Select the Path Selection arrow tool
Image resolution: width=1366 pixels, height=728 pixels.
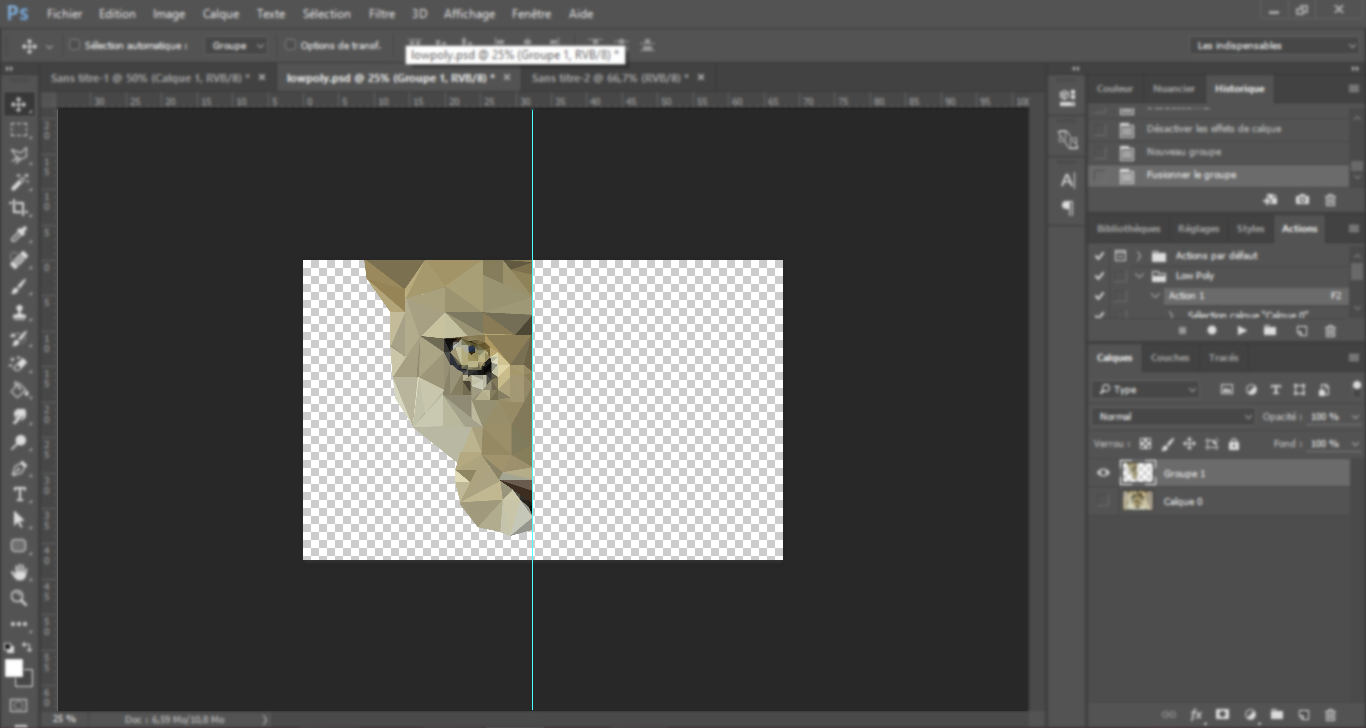pyautogui.click(x=19, y=520)
